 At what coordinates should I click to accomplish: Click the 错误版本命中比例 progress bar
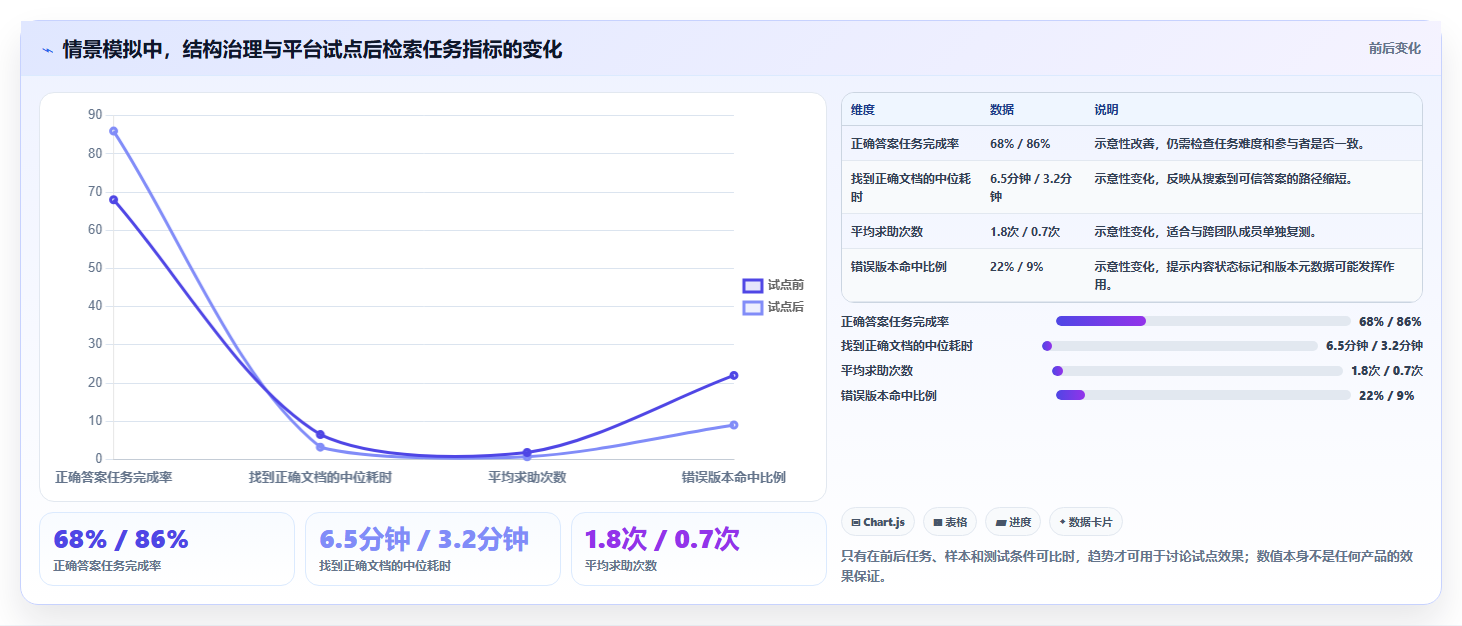[1203, 395]
